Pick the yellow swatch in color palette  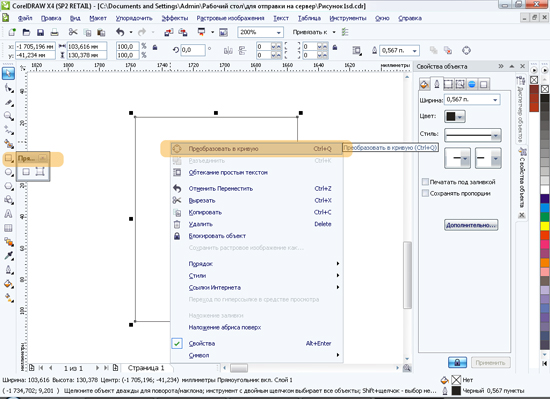click(x=545, y=226)
